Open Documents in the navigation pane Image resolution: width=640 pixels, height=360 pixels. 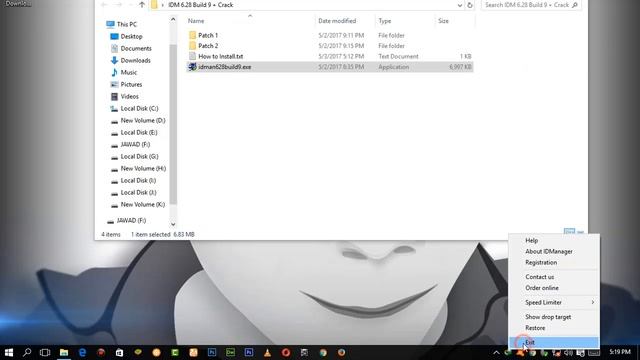point(136,48)
